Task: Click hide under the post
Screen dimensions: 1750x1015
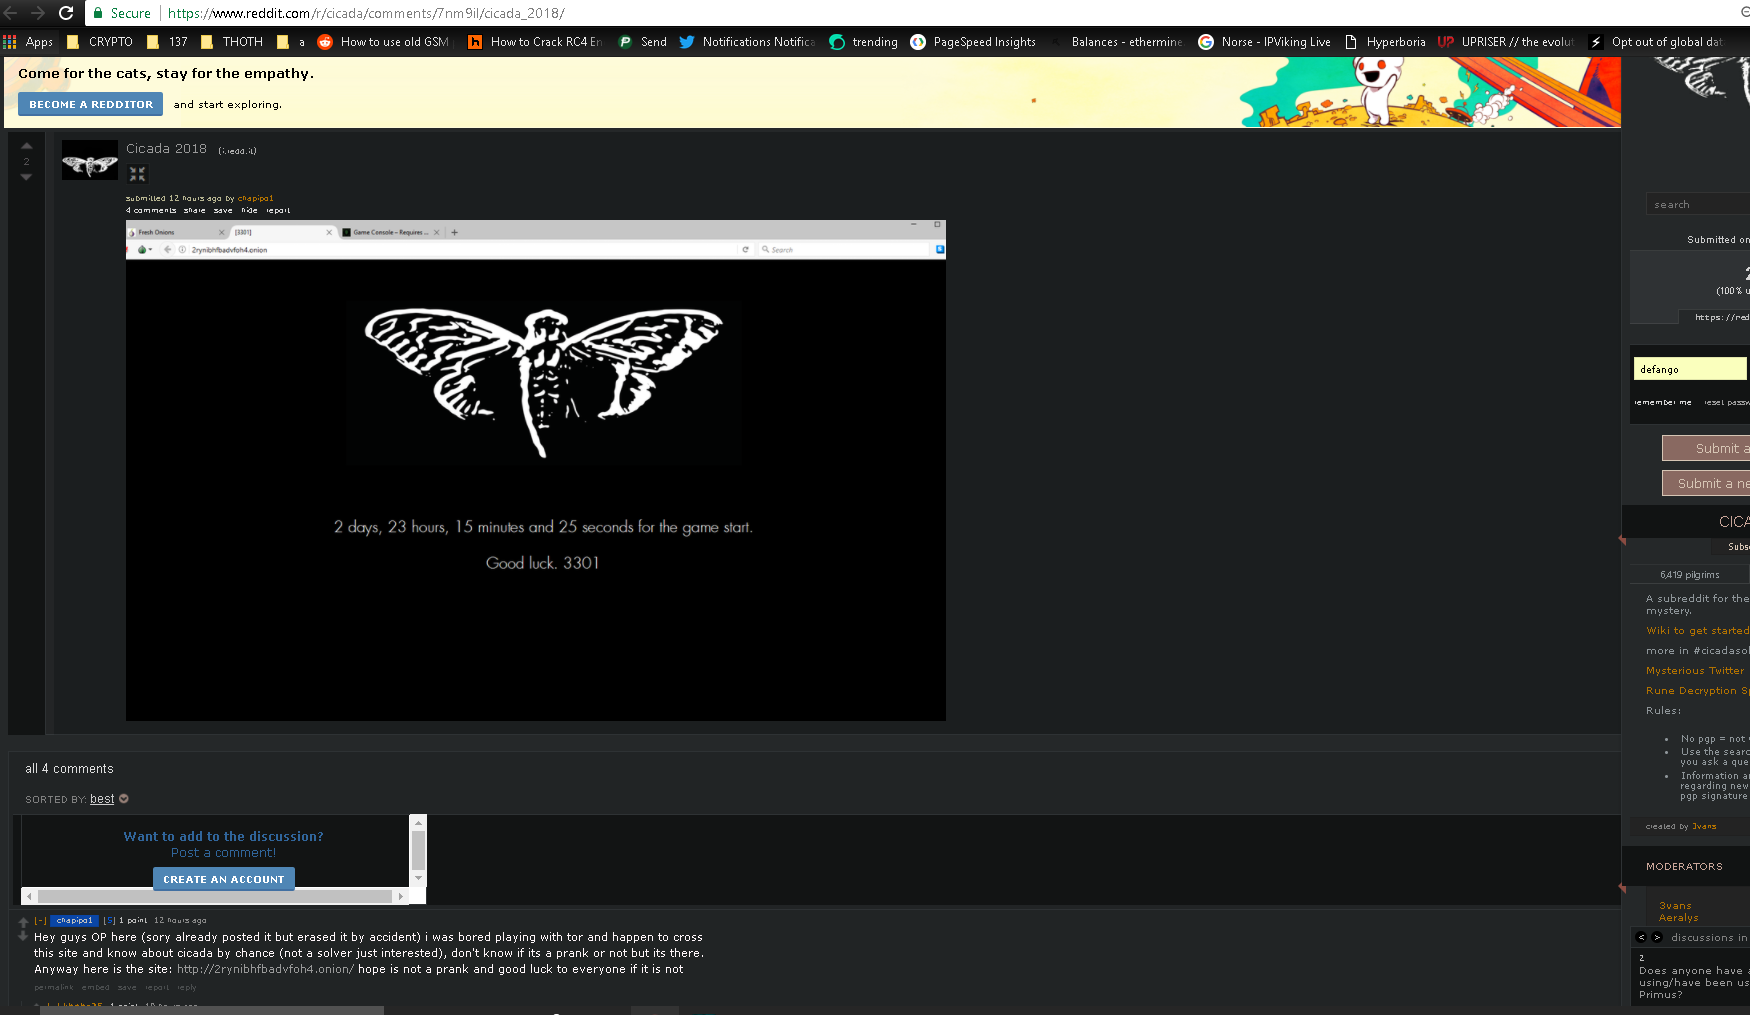Action: pyautogui.click(x=249, y=210)
